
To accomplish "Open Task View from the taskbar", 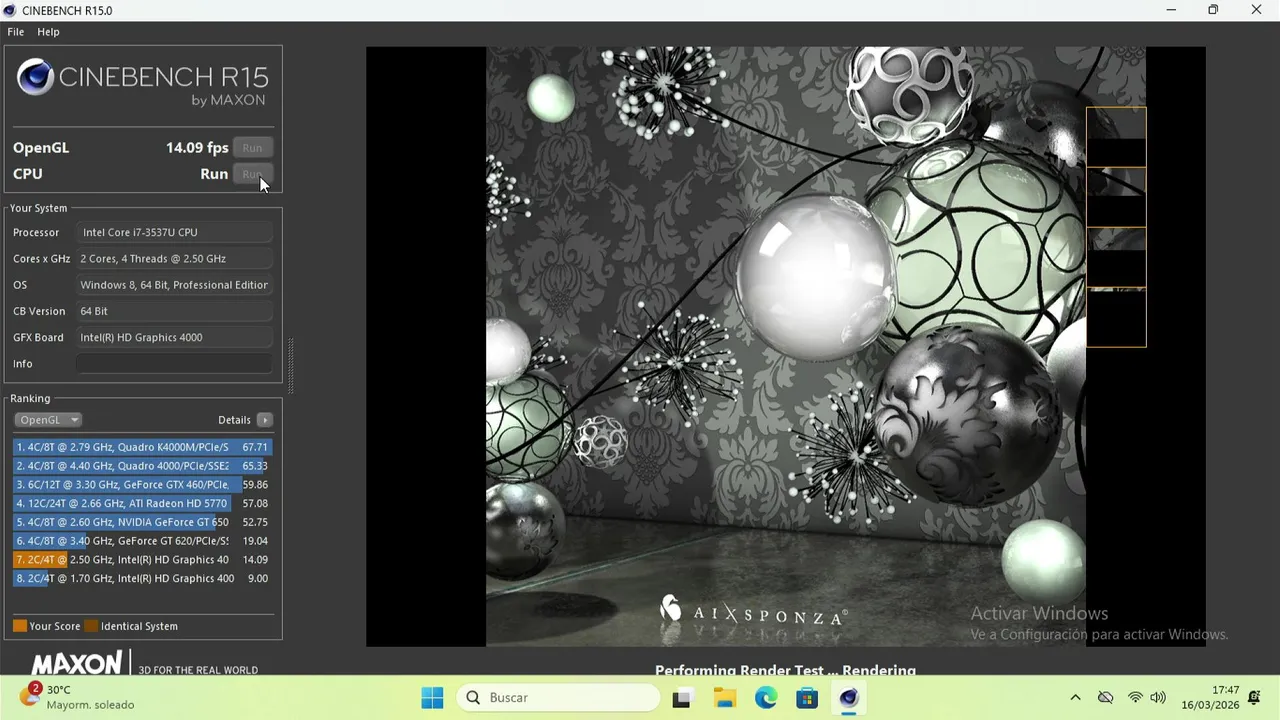I will [x=682, y=698].
